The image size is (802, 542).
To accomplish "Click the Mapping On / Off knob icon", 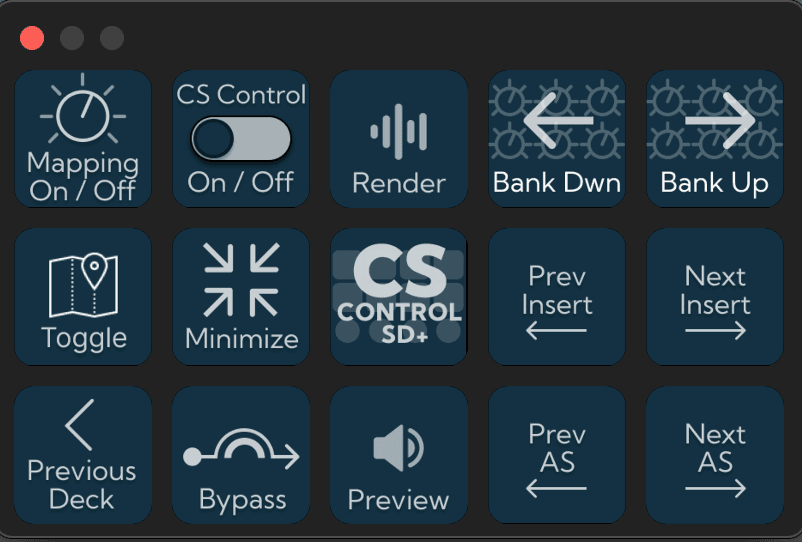I will pyautogui.click(x=83, y=109).
